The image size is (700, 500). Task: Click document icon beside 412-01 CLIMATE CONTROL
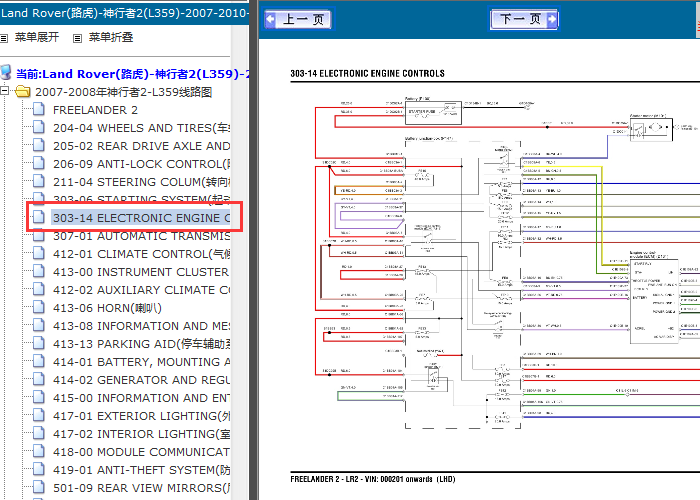tap(39, 253)
